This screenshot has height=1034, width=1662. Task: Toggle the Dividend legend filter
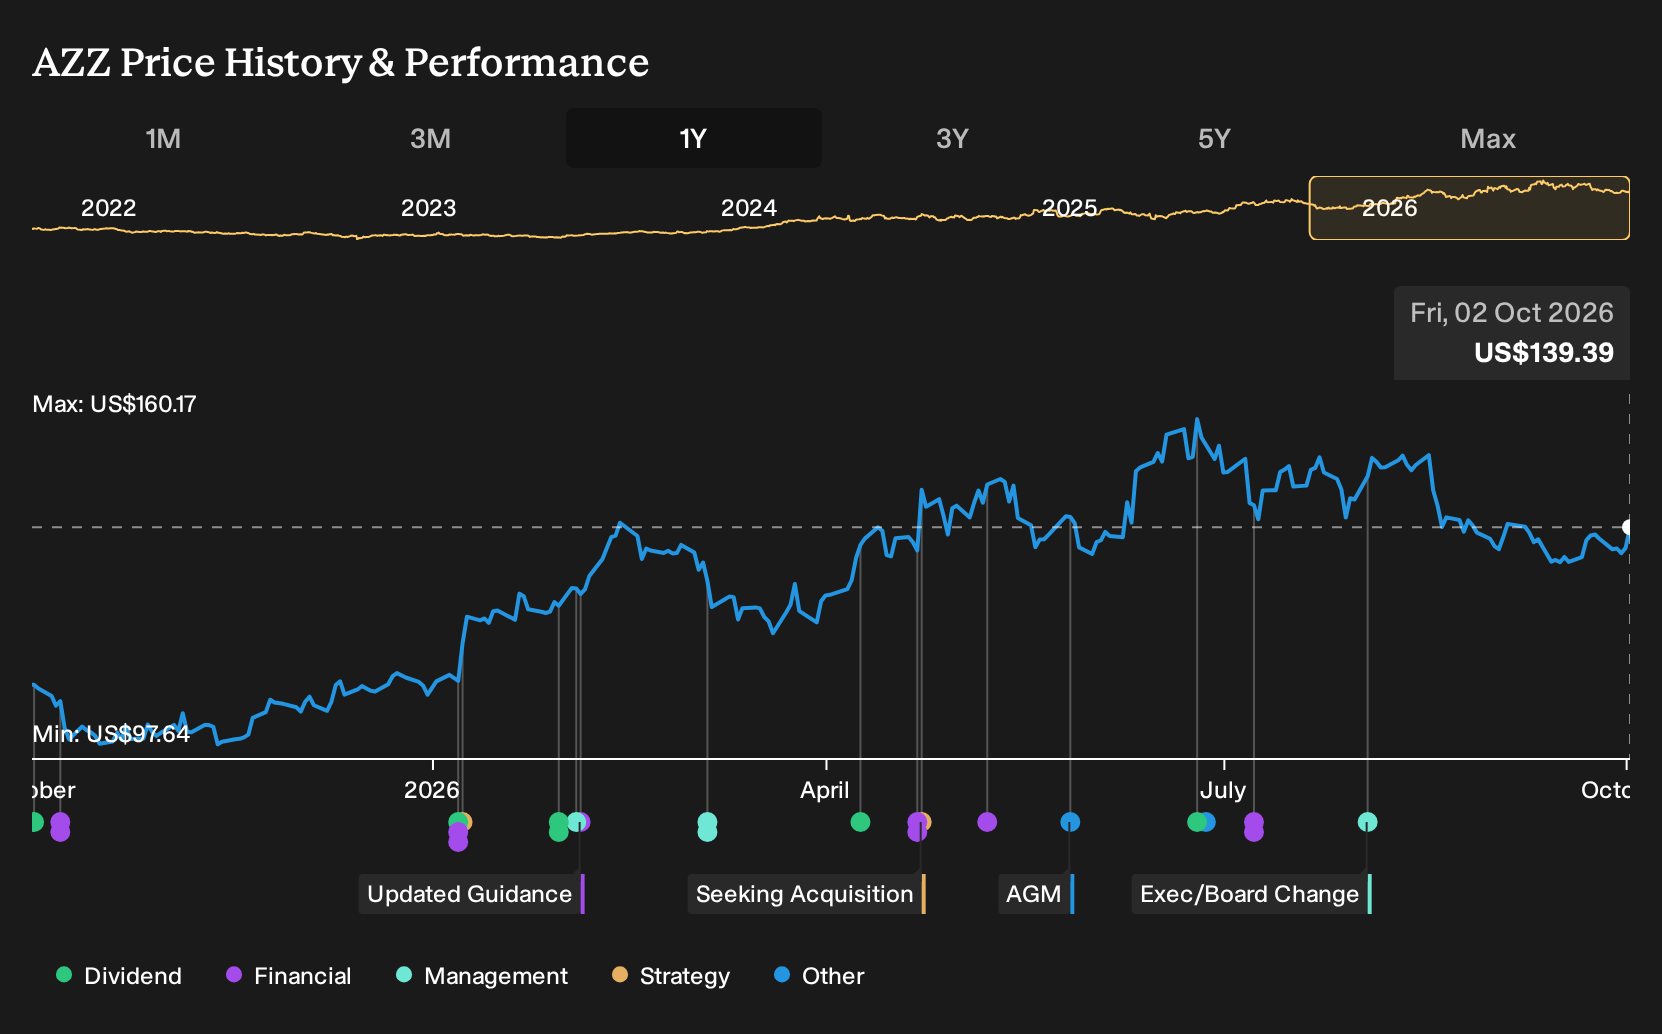[x=119, y=976]
